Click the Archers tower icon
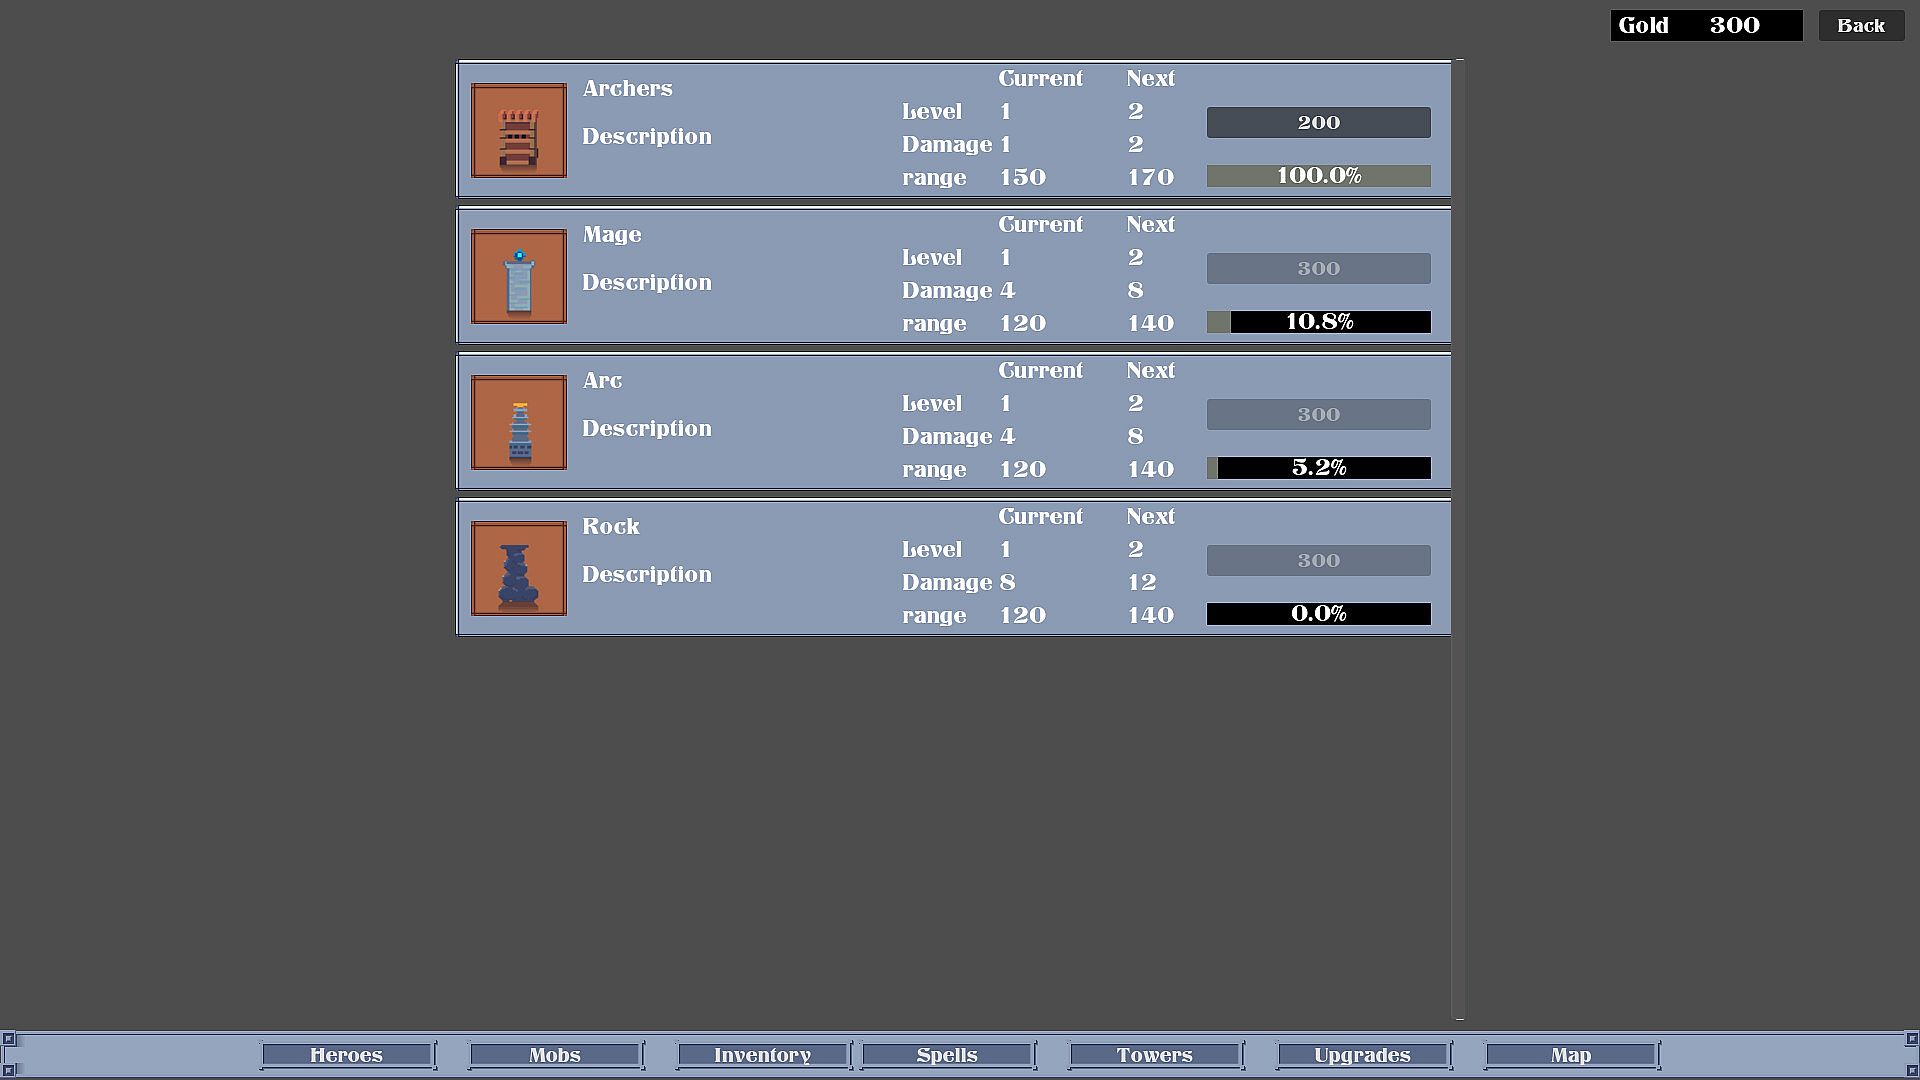The height and width of the screenshot is (1080, 1920). point(518,130)
